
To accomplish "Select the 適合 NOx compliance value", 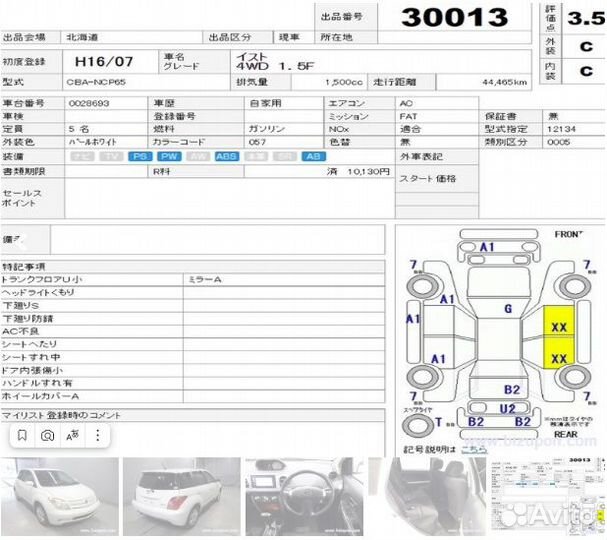I will coord(410,129).
